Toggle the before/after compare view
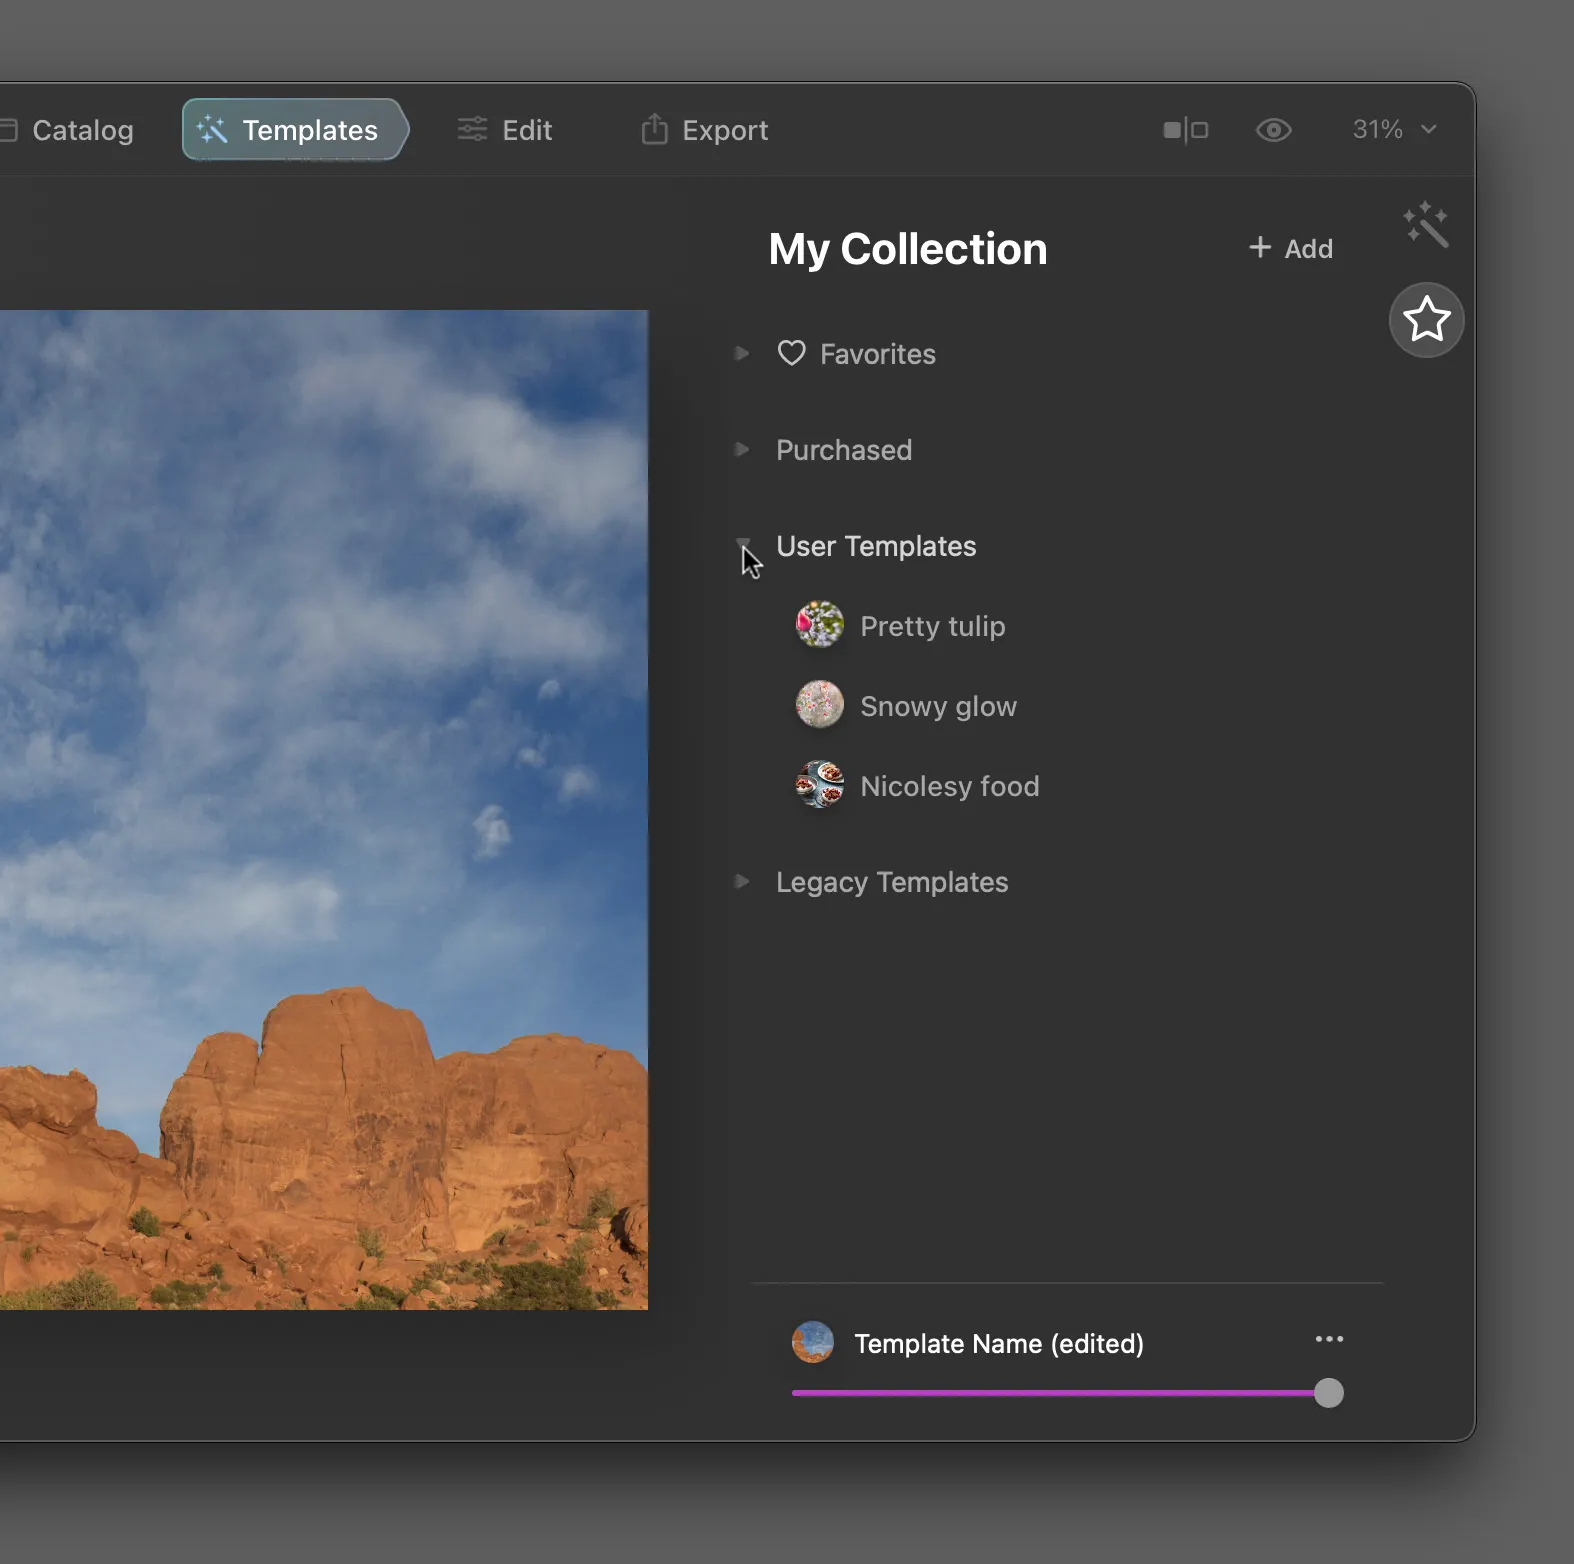The height and width of the screenshot is (1564, 1574). point(1186,130)
